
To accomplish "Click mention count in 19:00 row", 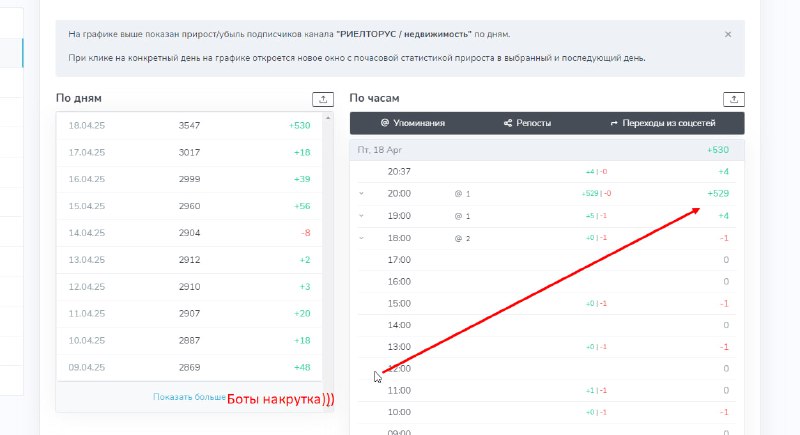I will pyautogui.click(x=462, y=216).
